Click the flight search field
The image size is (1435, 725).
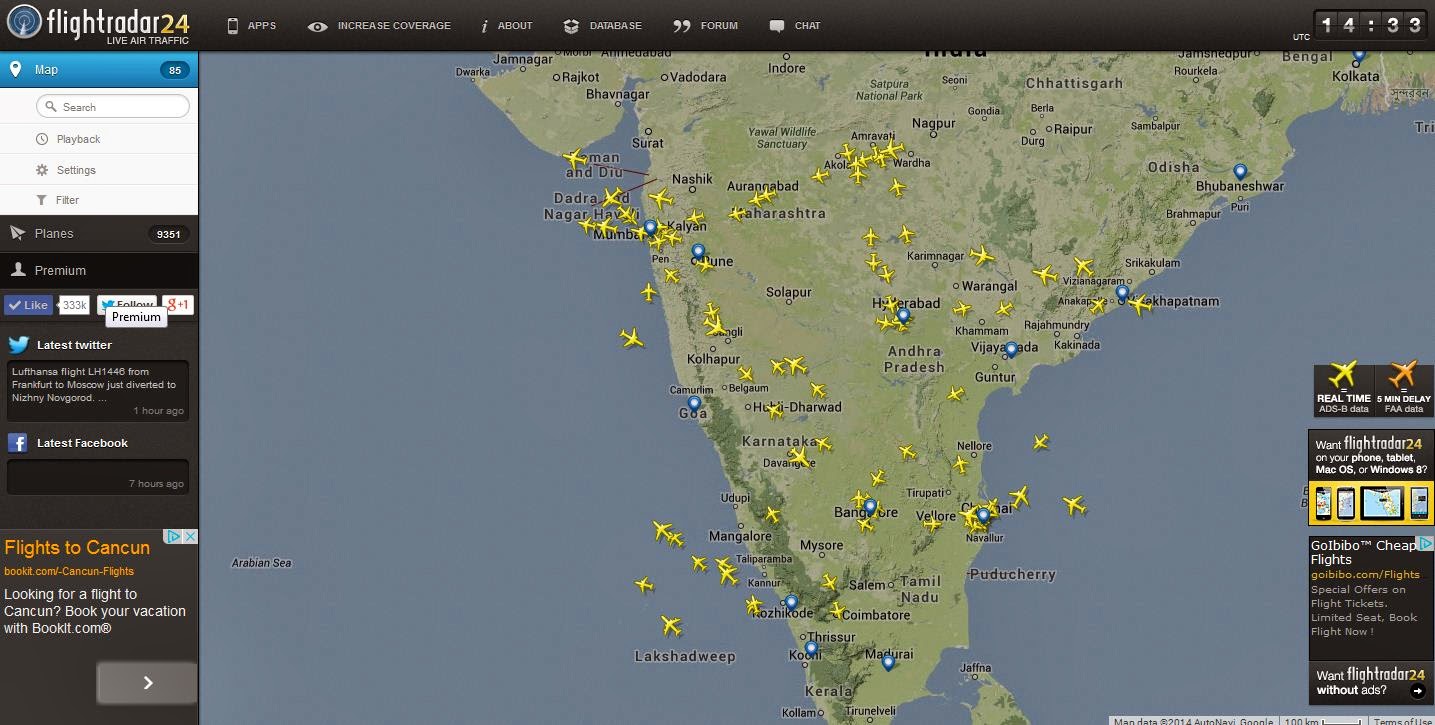(x=113, y=106)
